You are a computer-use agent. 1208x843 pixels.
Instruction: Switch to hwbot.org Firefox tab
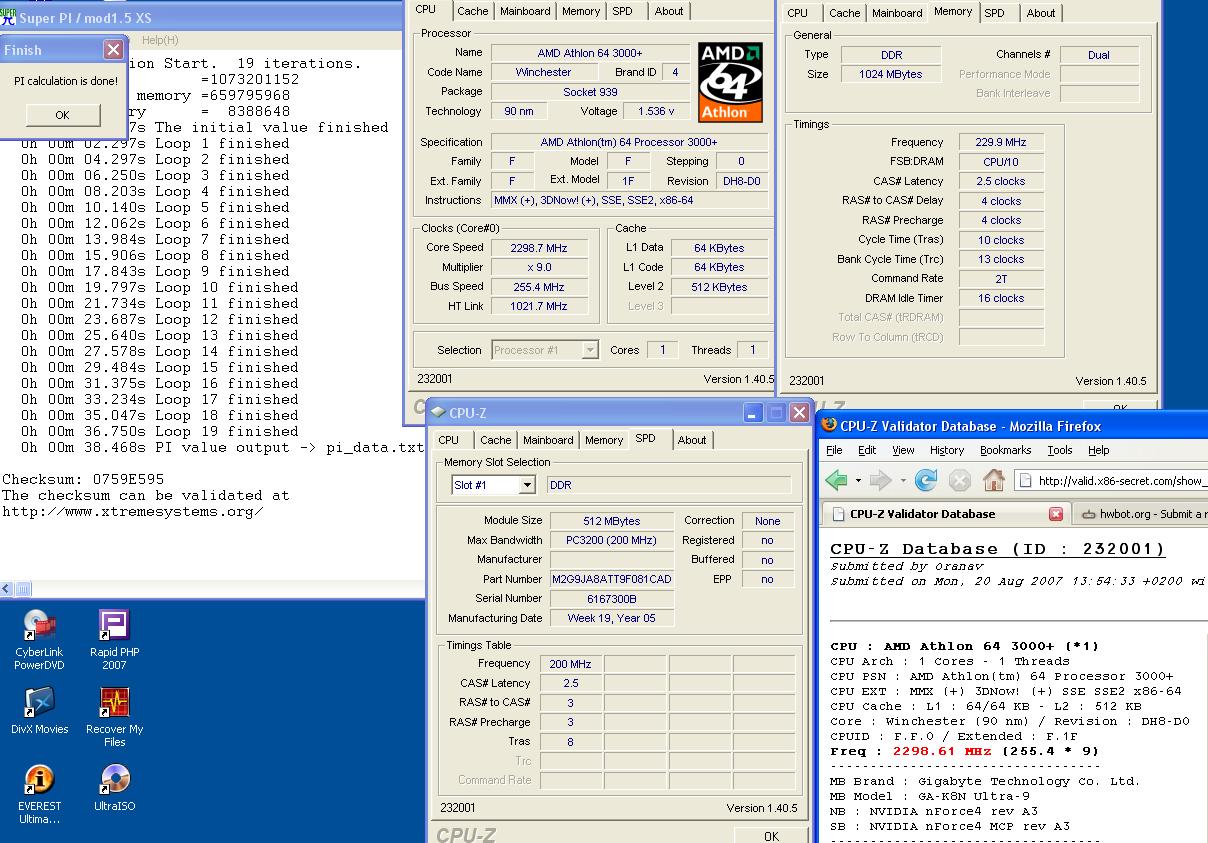pos(1141,514)
